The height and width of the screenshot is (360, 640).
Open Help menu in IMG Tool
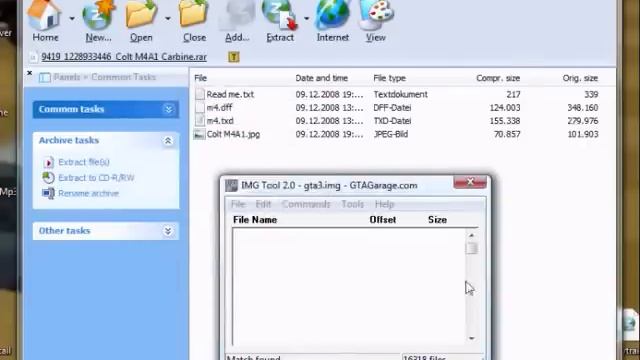pos(384,204)
